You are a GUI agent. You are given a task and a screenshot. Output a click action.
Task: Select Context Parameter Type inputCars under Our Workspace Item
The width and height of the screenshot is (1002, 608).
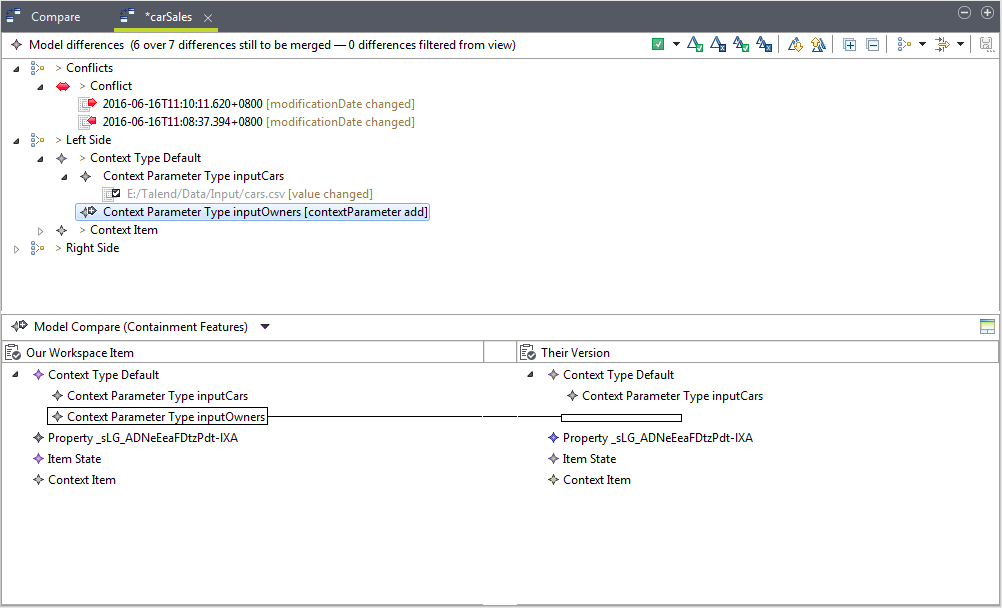[160, 395]
